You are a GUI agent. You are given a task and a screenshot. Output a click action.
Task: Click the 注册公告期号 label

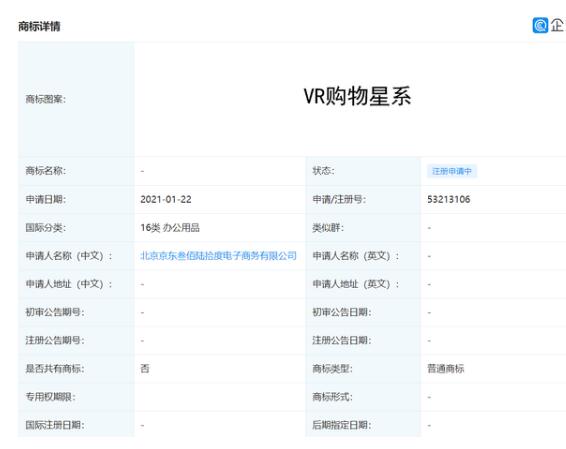(55, 340)
